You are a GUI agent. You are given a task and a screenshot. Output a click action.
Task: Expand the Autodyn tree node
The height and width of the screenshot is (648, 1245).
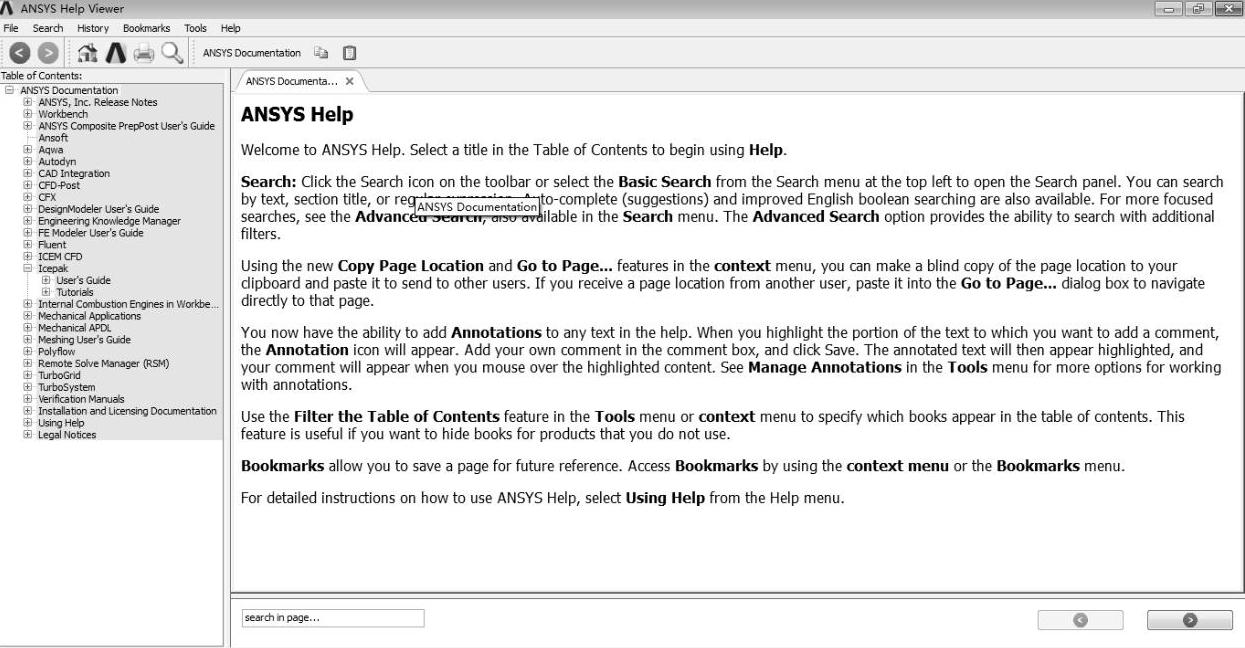click(28, 162)
